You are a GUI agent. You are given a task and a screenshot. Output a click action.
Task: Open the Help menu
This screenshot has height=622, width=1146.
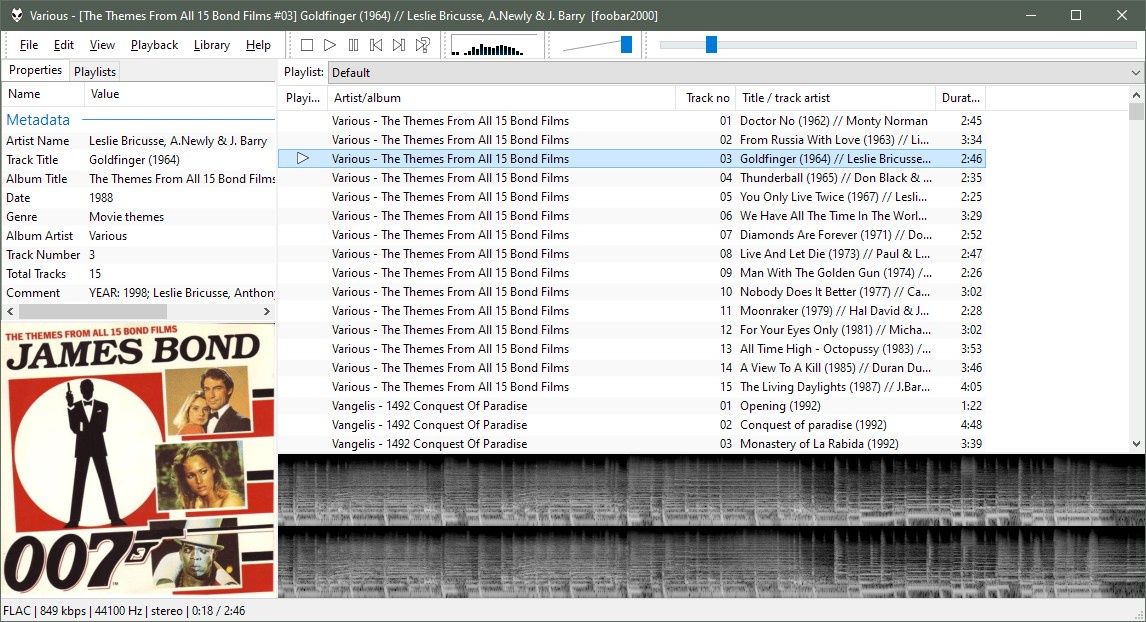[x=258, y=45]
